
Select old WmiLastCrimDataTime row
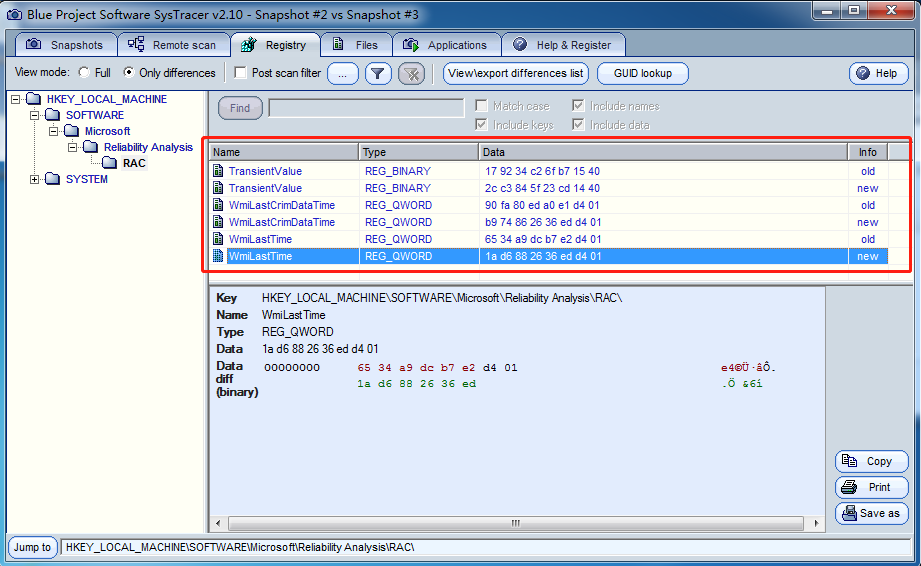tap(549, 205)
